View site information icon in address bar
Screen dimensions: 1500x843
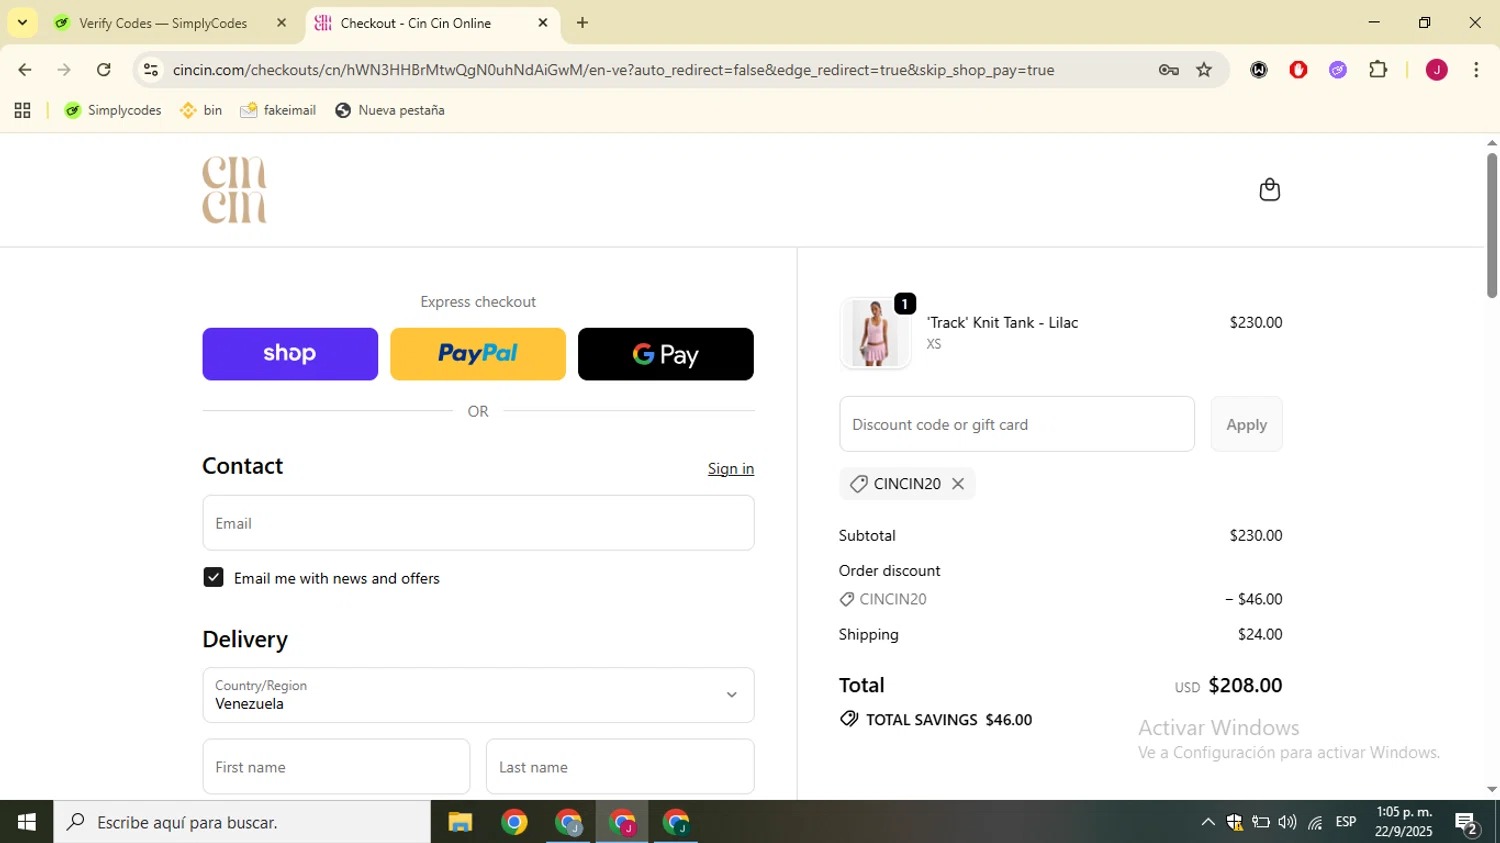pos(151,70)
